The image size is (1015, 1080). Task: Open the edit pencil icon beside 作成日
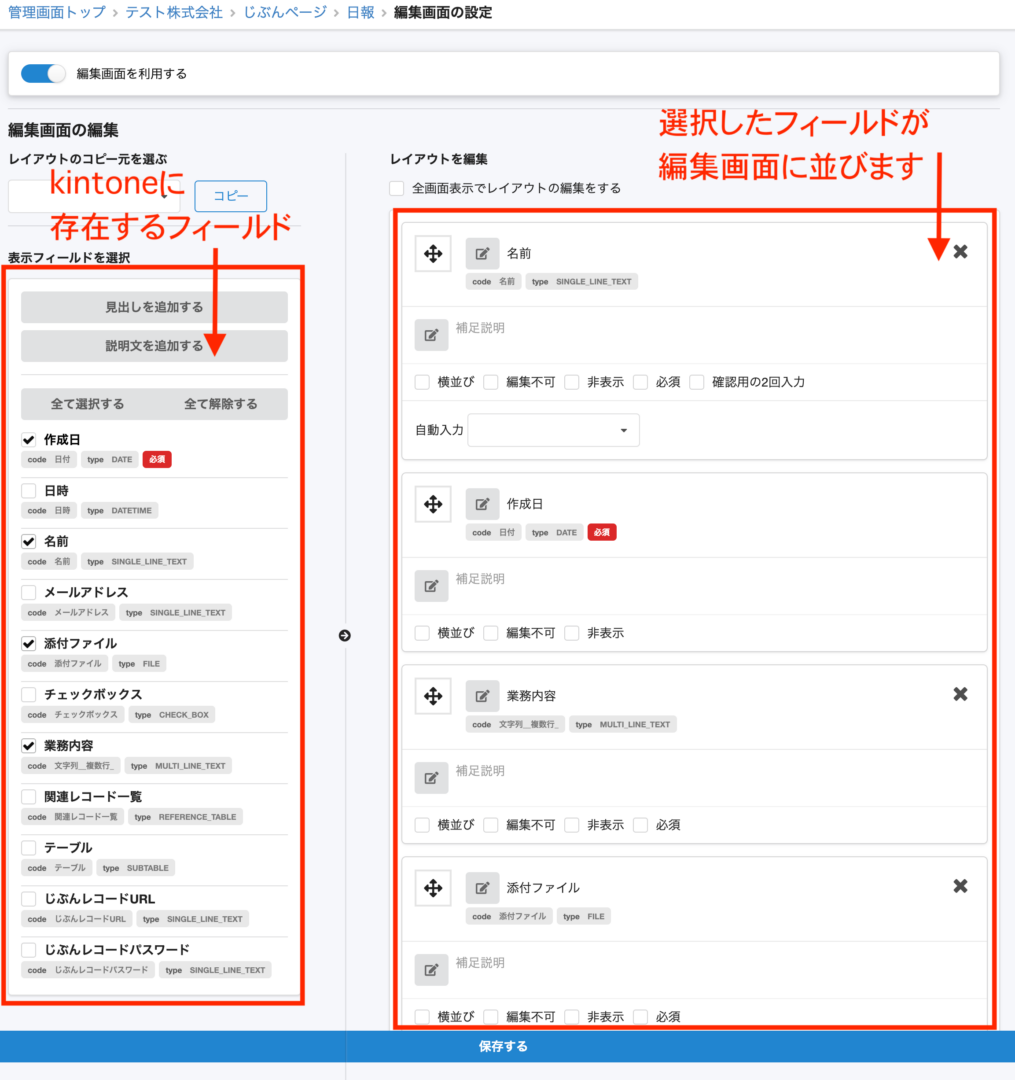point(482,504)
